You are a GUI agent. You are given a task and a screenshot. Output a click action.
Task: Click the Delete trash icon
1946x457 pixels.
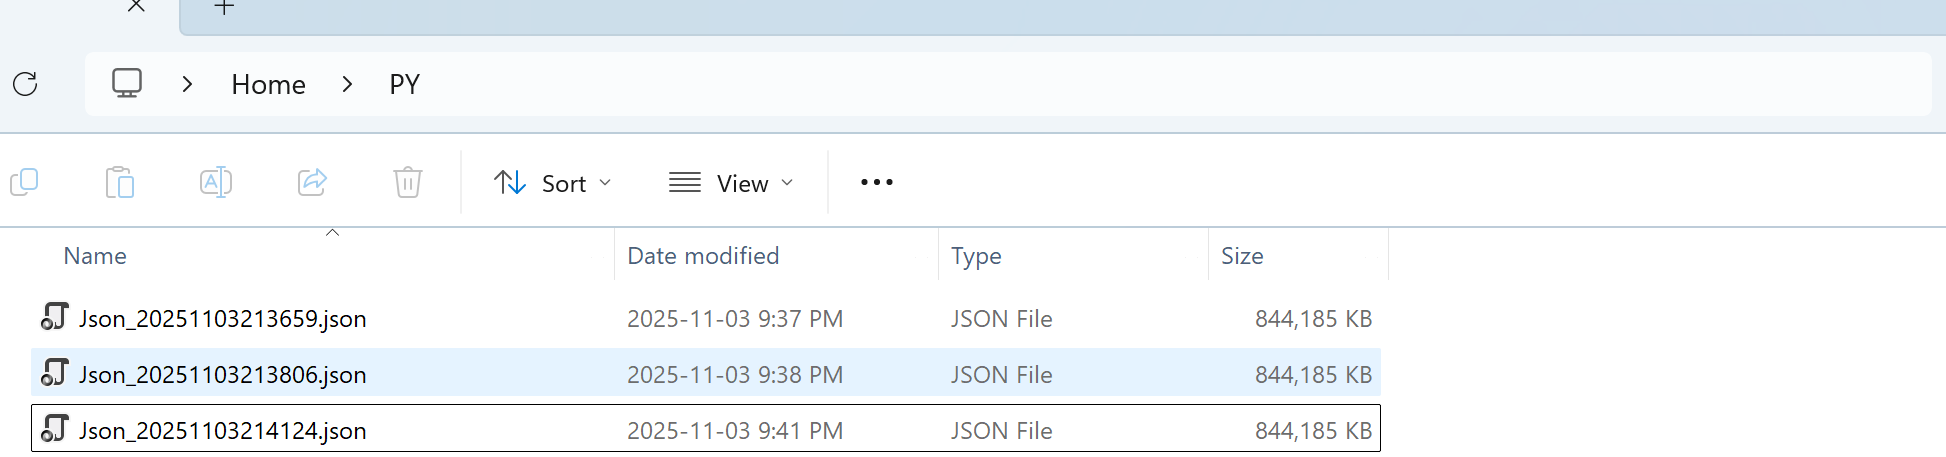point(408,182)
